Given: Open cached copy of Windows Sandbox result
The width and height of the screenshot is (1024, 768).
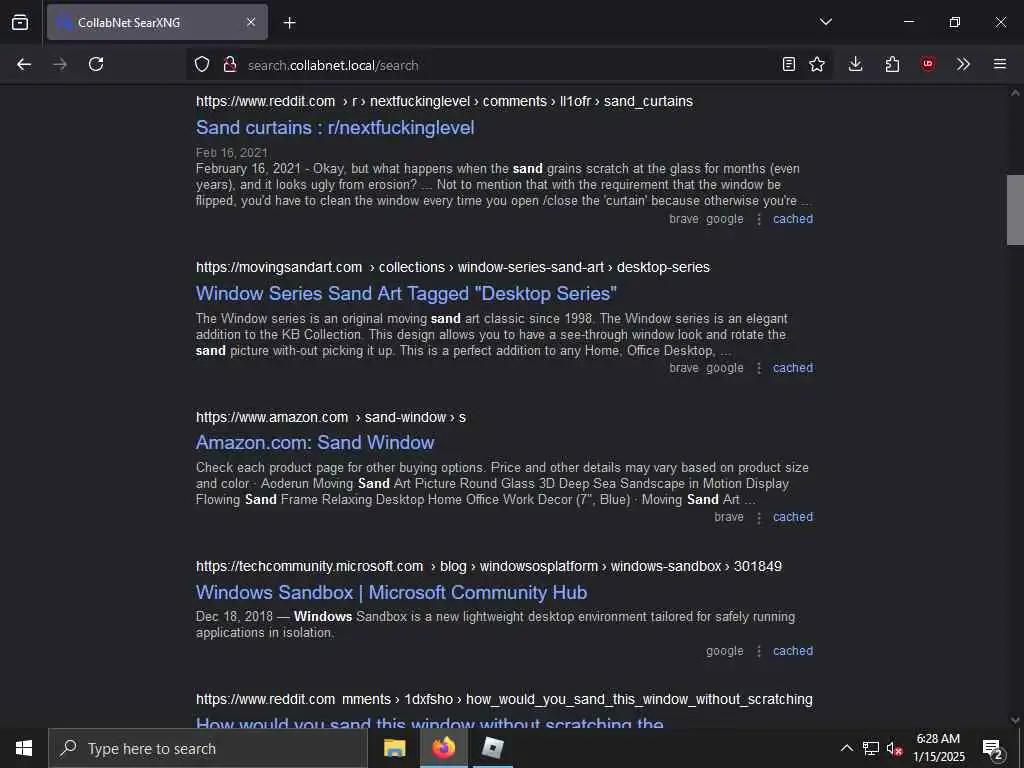Looking at the screenshot, I should point(793,650).
